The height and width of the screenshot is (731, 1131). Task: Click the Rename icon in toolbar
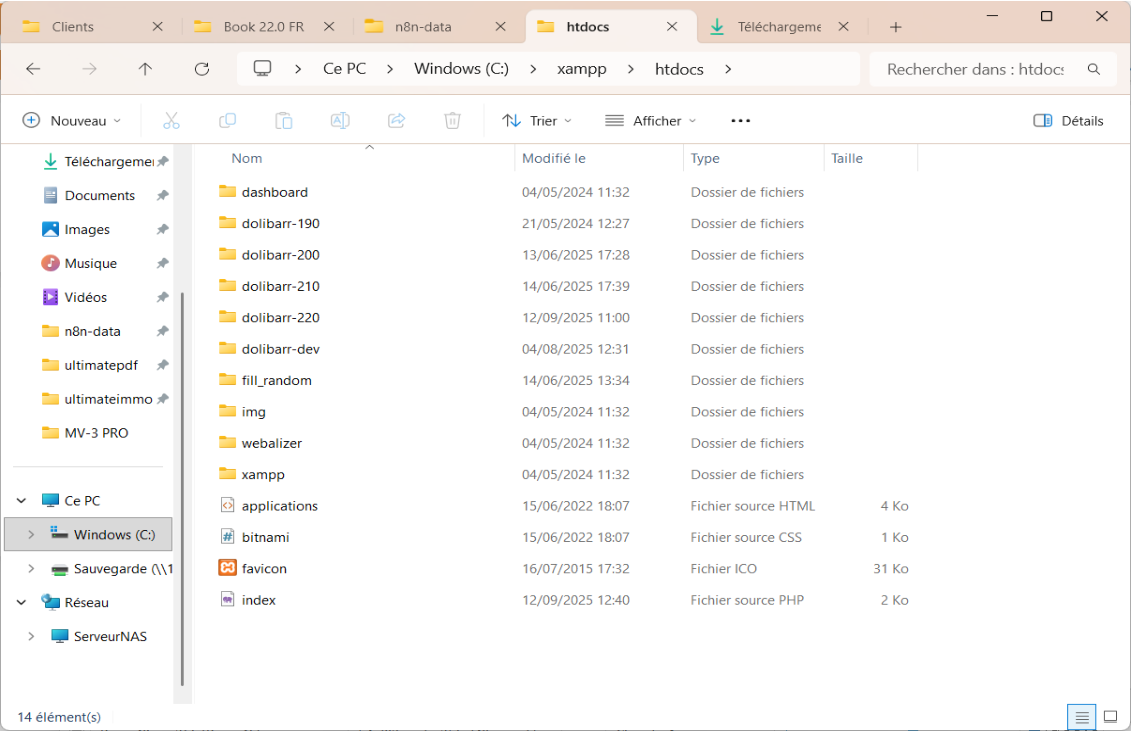coord(340,121)
